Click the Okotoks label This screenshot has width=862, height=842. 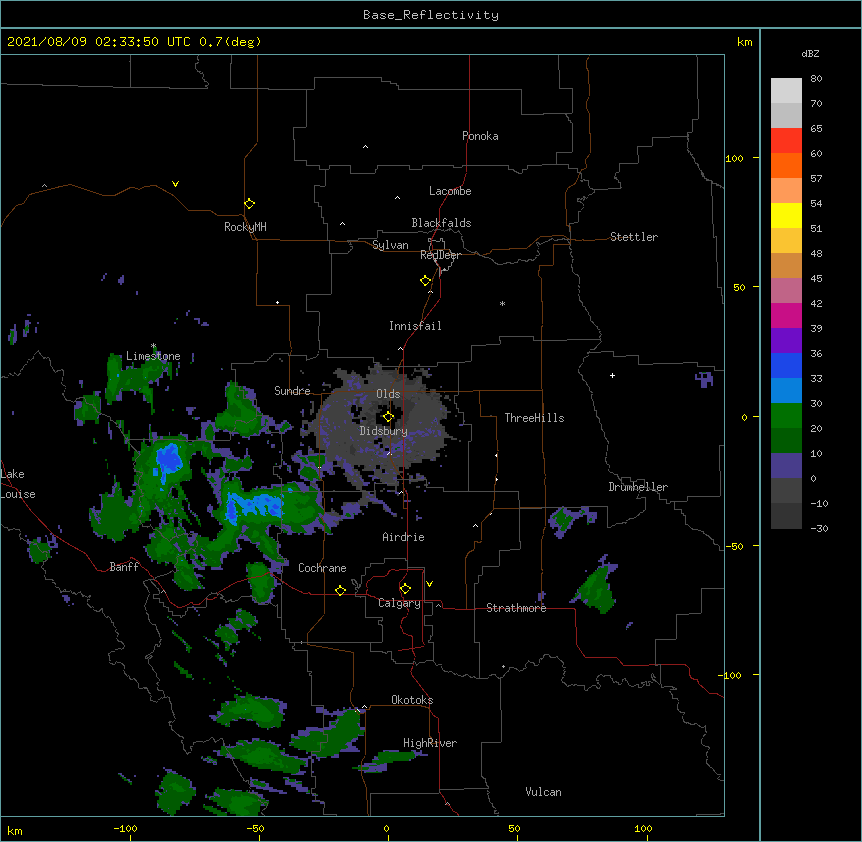pos(412,700)
